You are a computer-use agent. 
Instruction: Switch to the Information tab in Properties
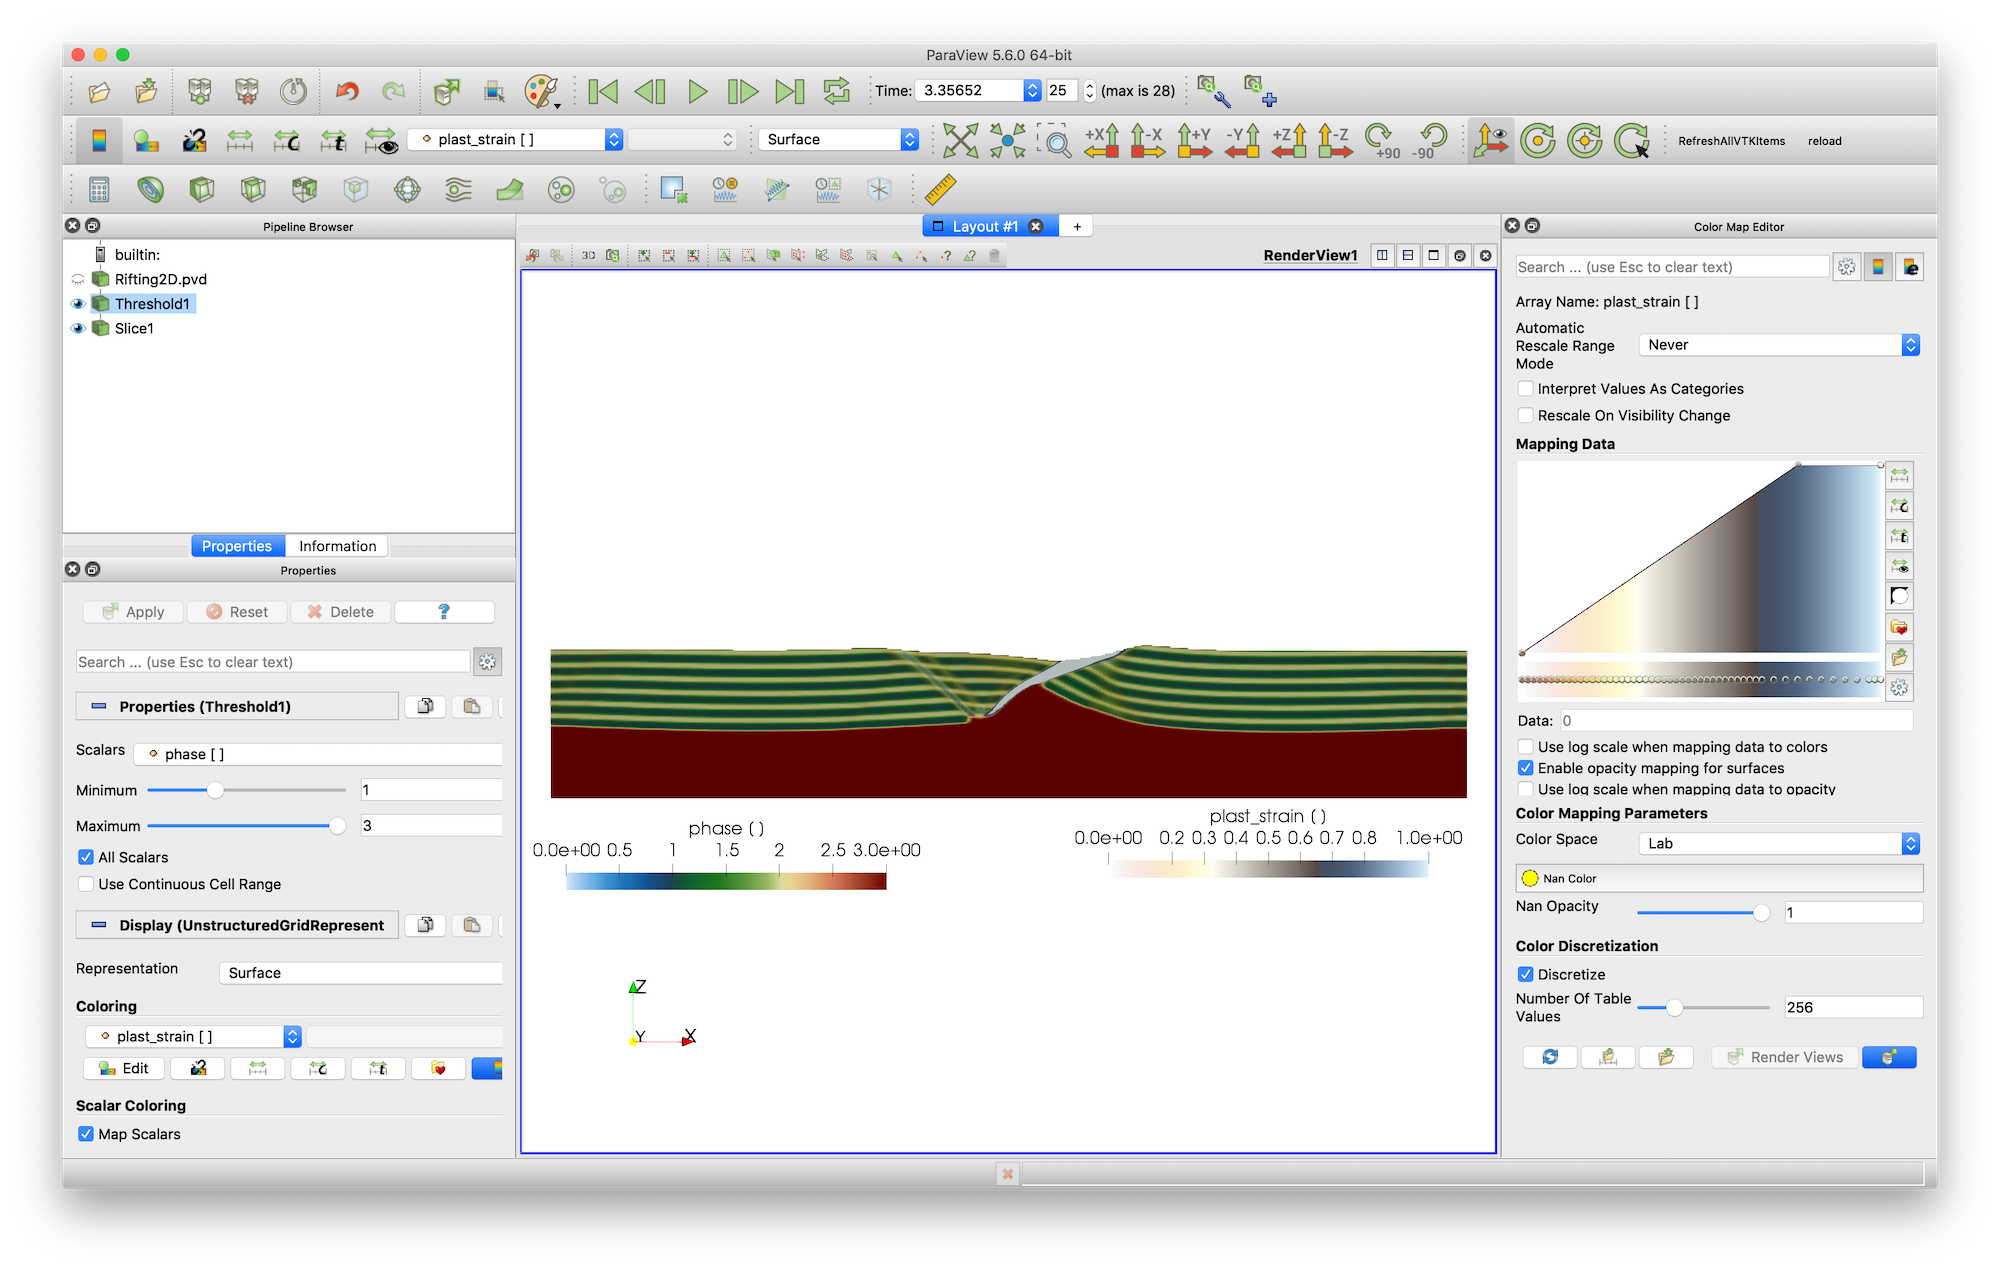pos(335,544)
